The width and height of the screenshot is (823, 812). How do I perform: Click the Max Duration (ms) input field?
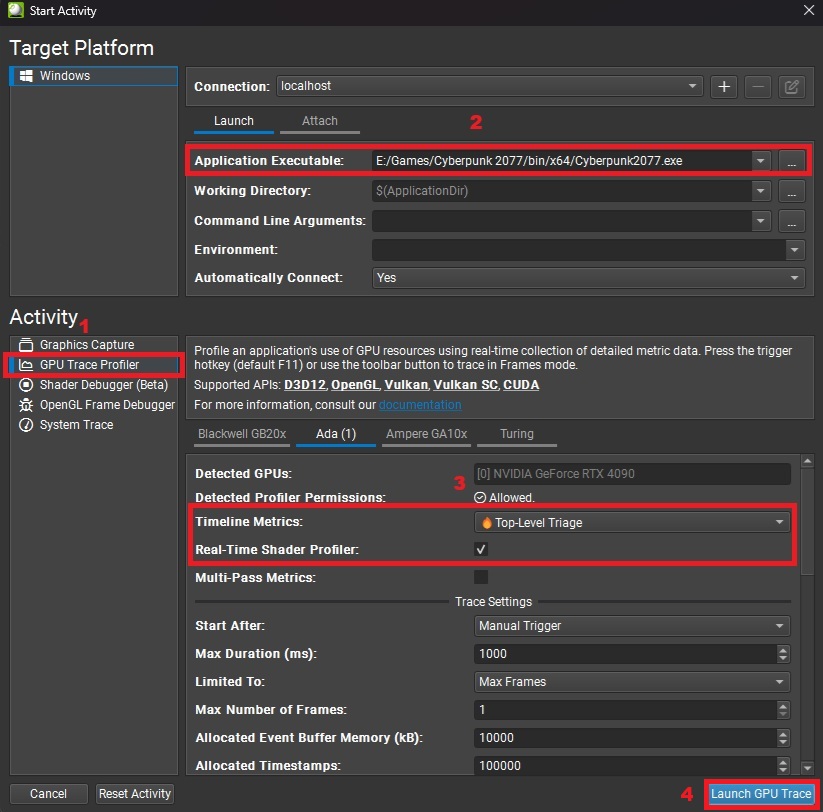tap(625, 654)
